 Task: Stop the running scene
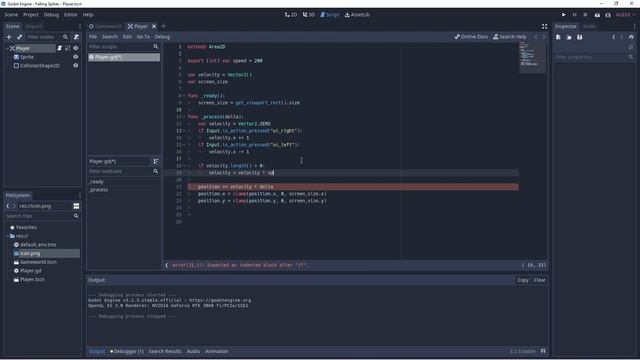pyautogui.click(x=585, y=15)
